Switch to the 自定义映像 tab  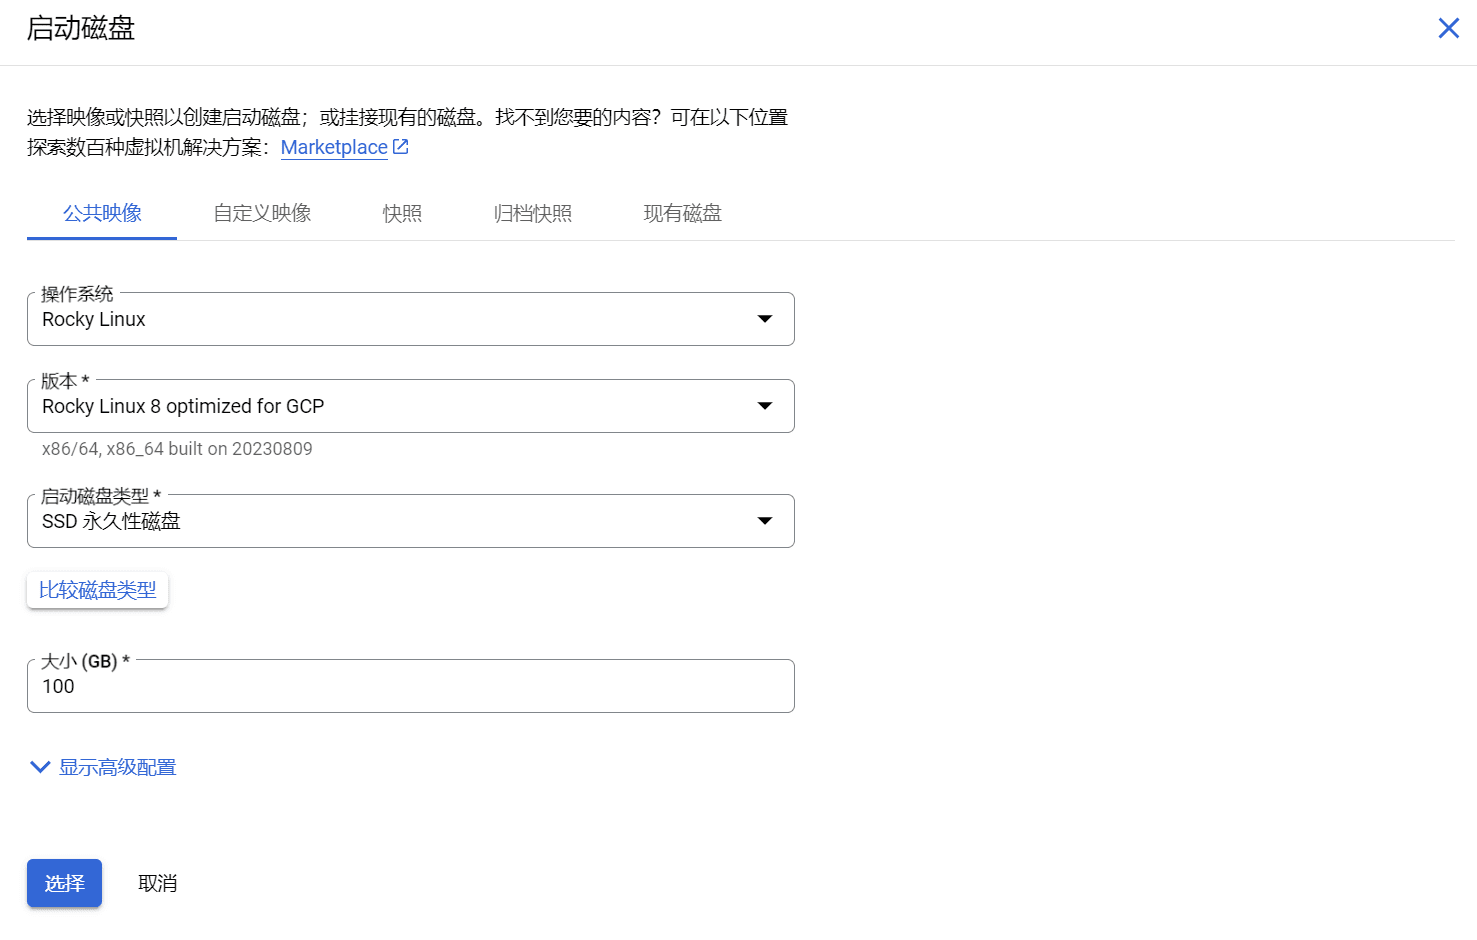[x=262, y=213]
